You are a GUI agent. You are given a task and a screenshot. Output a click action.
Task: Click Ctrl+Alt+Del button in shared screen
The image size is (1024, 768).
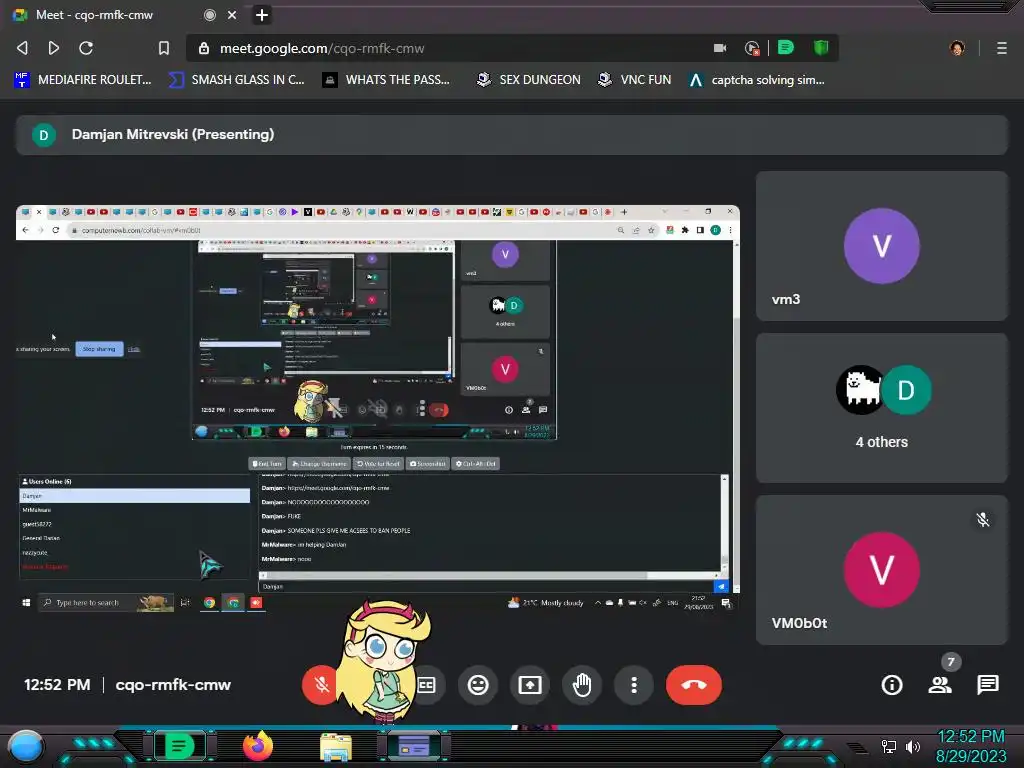[x=475, y=464]
